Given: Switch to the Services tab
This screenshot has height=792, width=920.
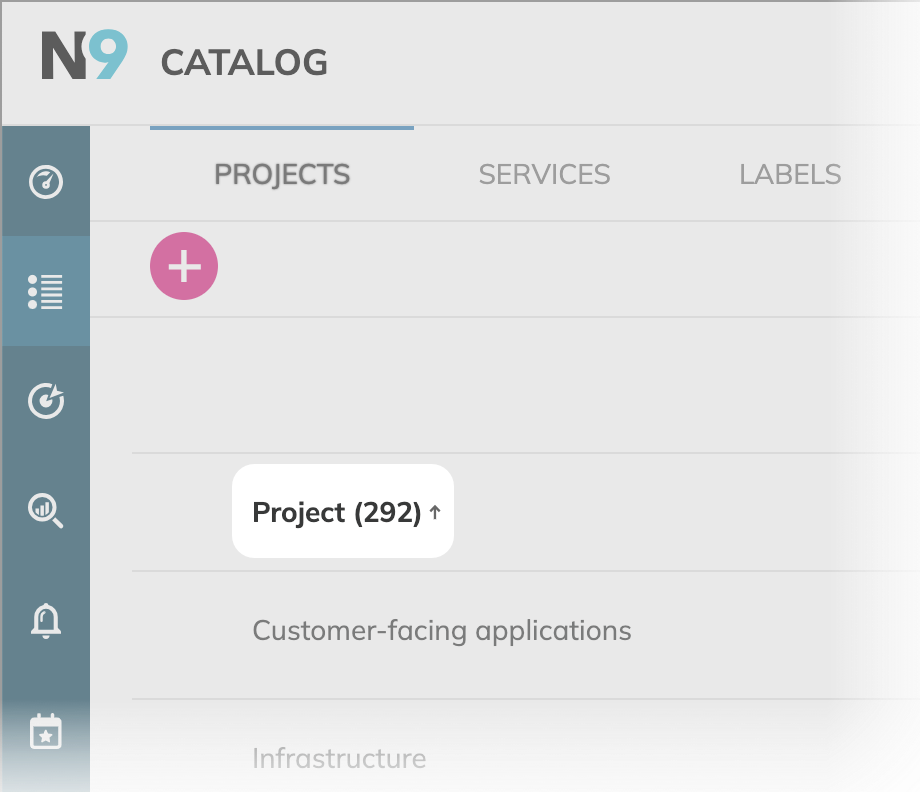Looking at the screenshot, I should (x=544, y=174).
